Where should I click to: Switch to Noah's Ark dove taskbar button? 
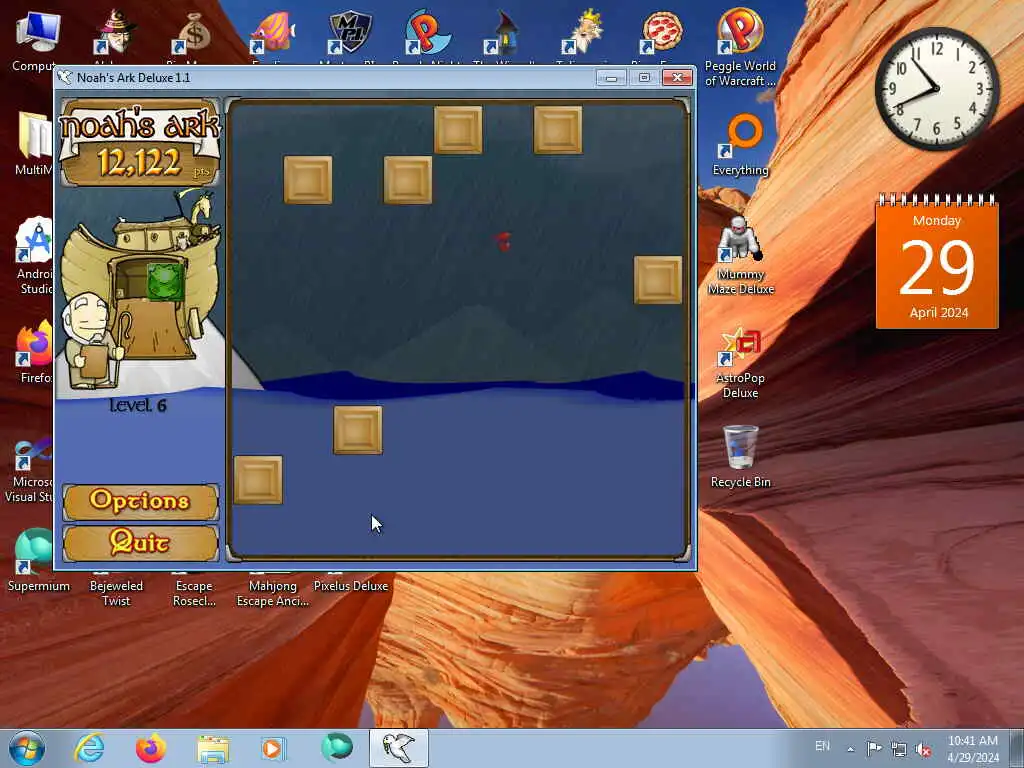(x=398, y=748)
